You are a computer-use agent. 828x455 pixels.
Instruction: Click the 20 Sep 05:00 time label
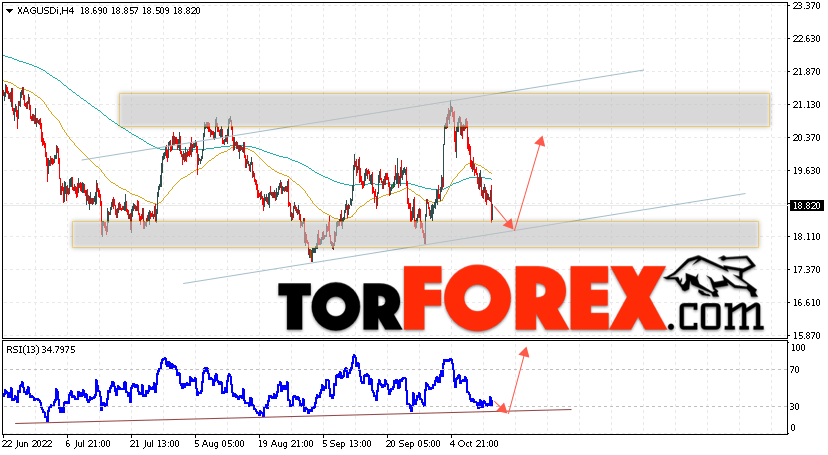(x=413, y=443)
